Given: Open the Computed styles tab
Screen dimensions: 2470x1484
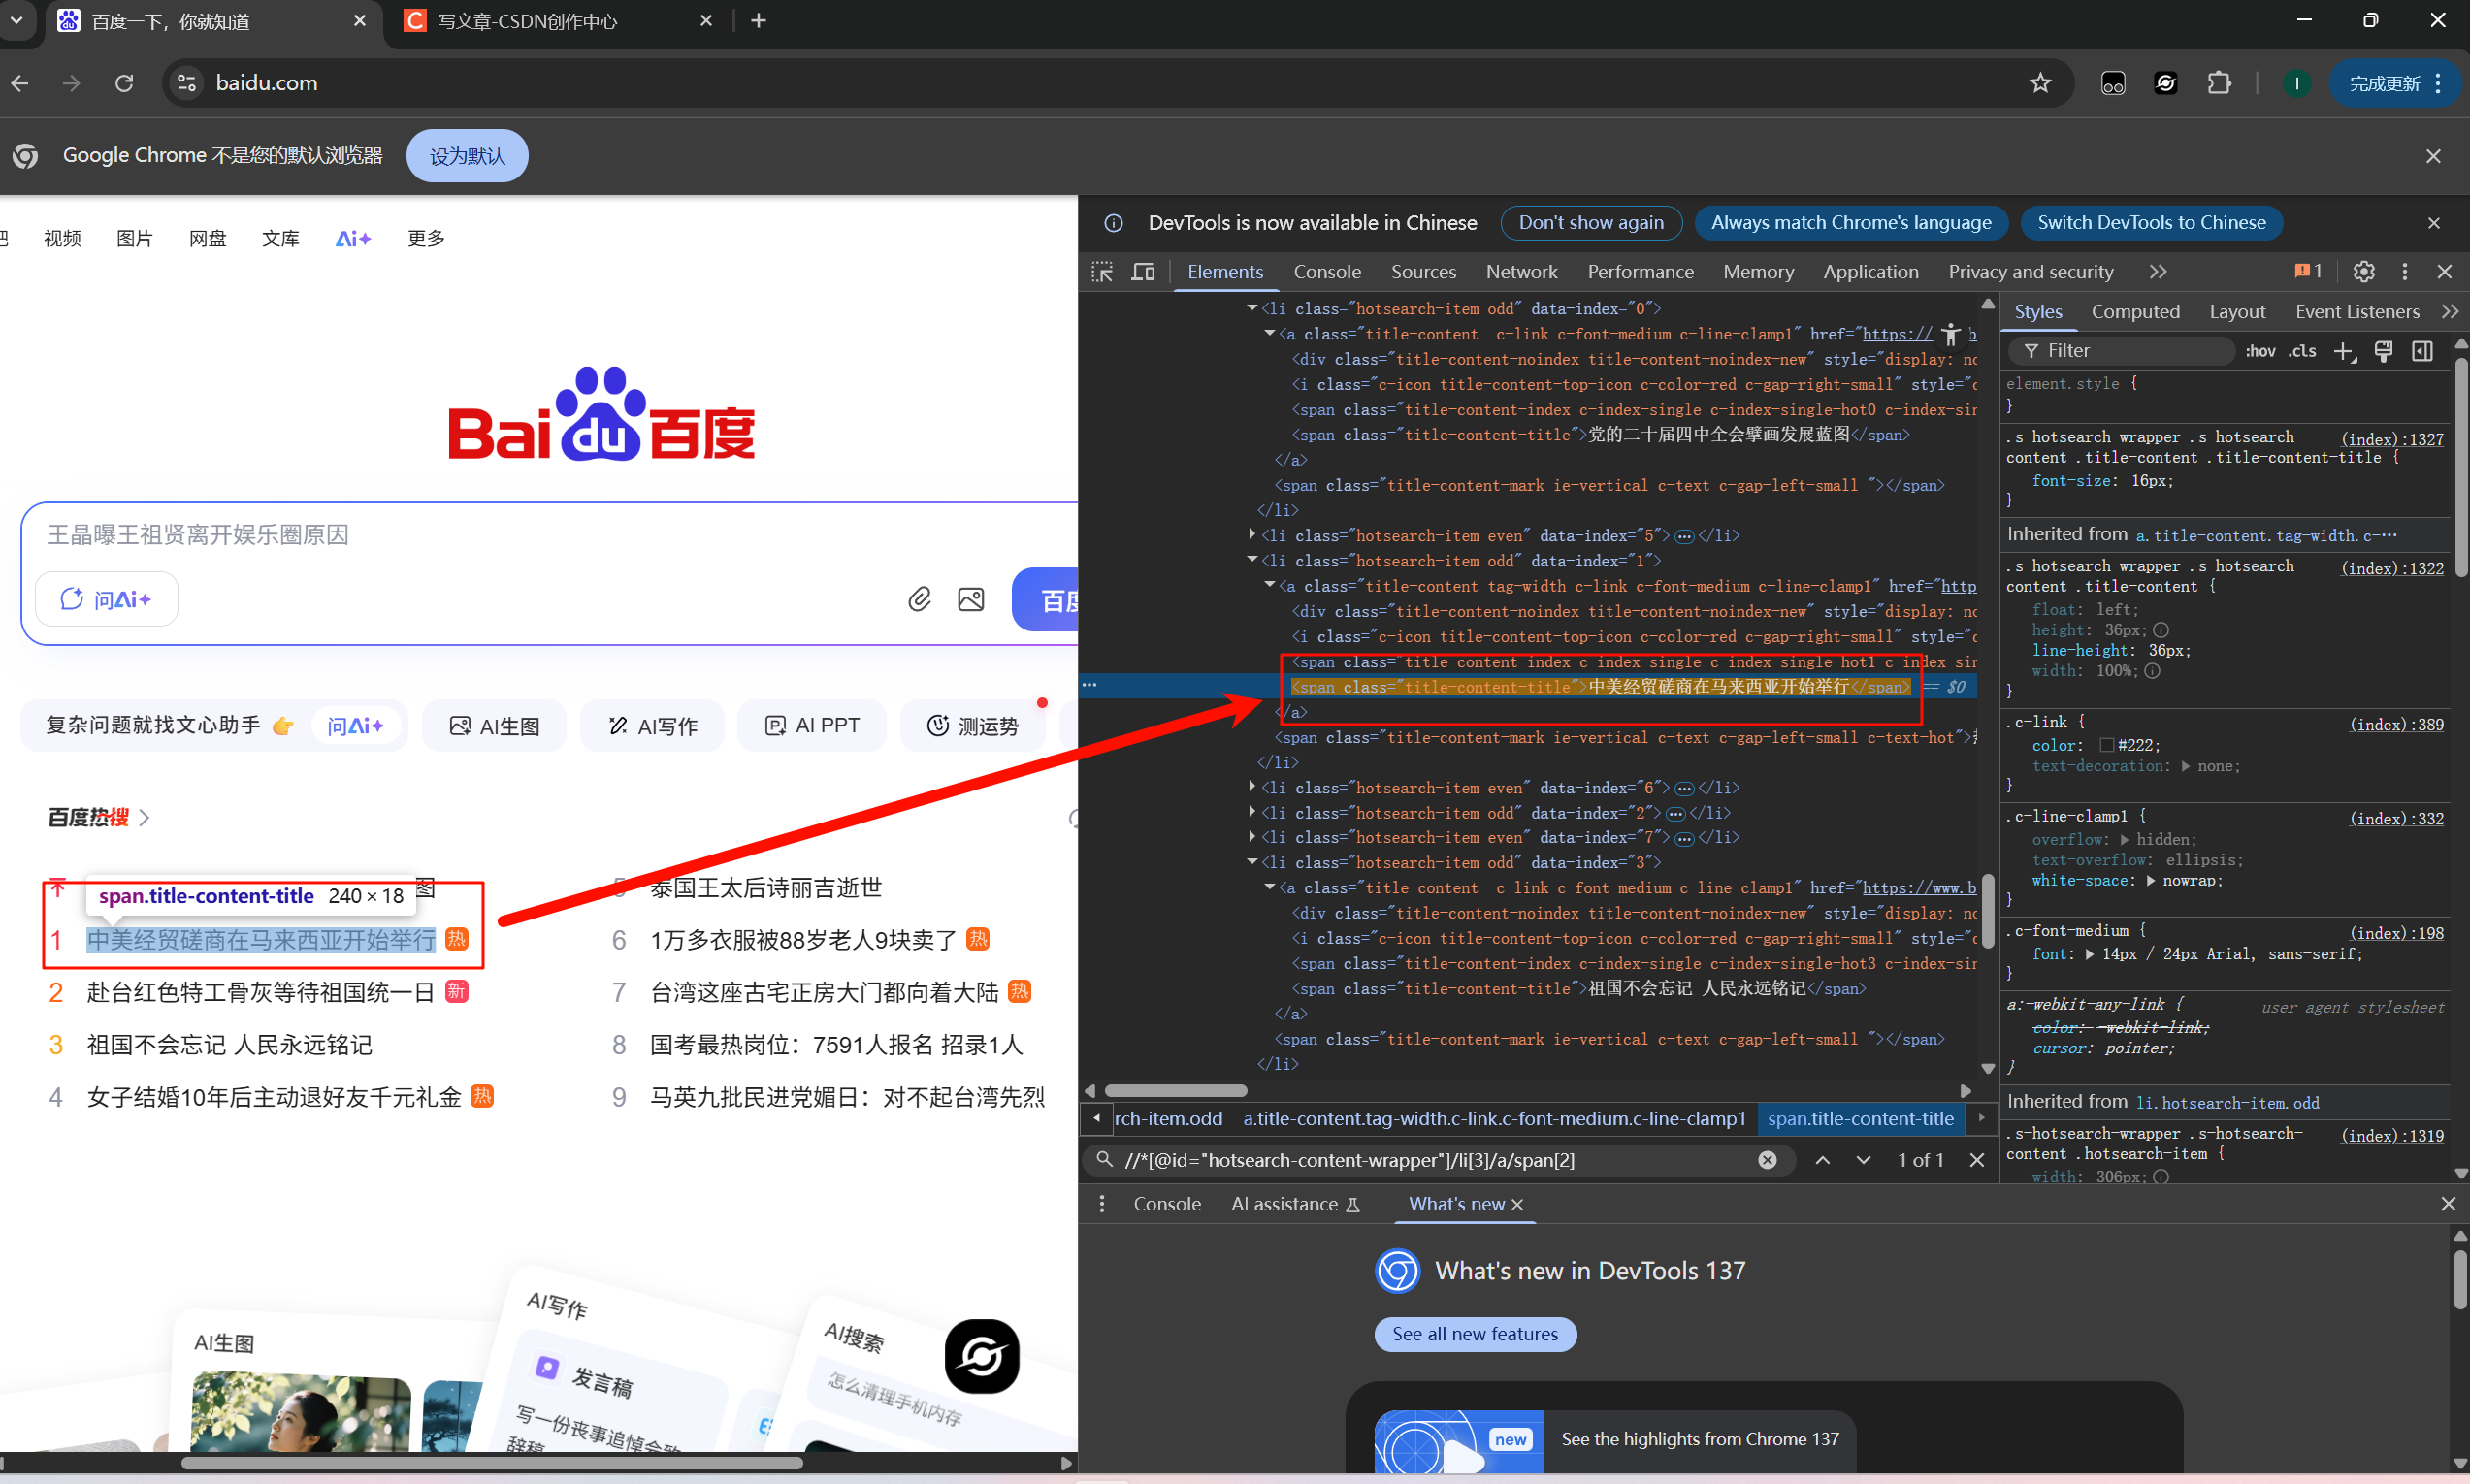Looking at the screenshot, I should coord(2135,312).
